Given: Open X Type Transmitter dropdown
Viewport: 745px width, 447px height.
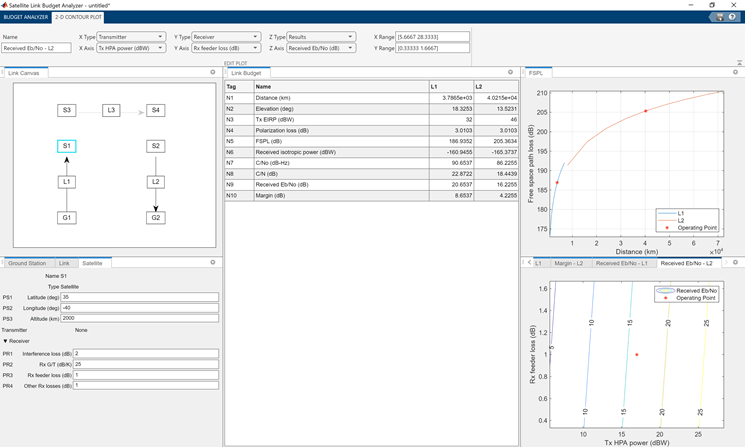Looking at the screenshot, I should 131,37.
